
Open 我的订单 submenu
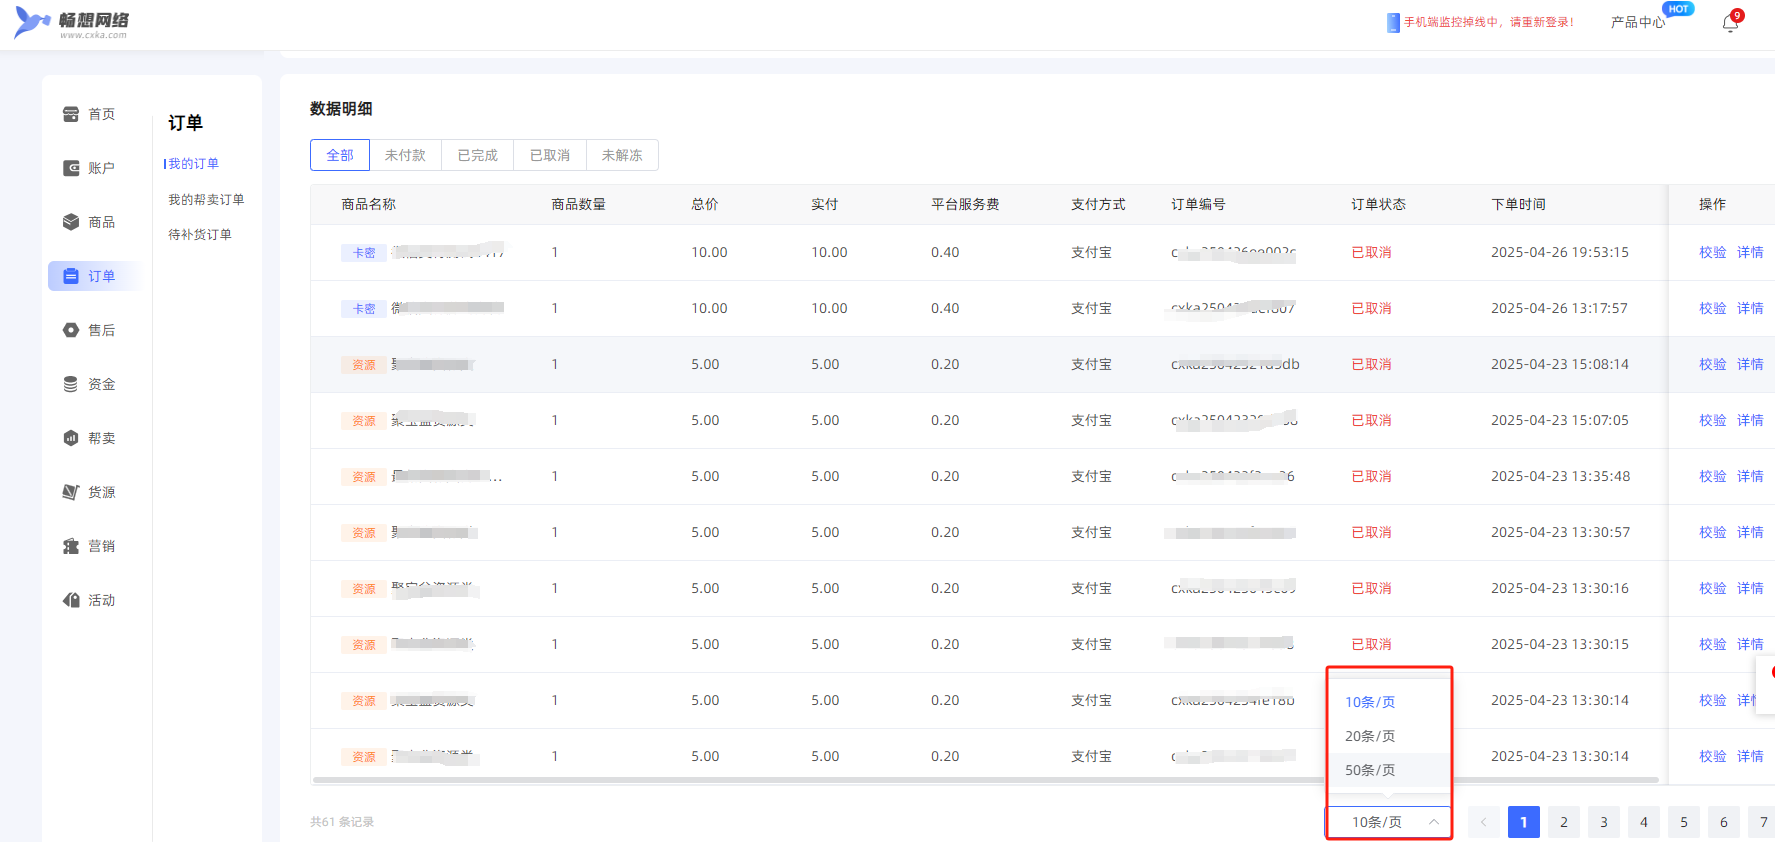point(193,164)
